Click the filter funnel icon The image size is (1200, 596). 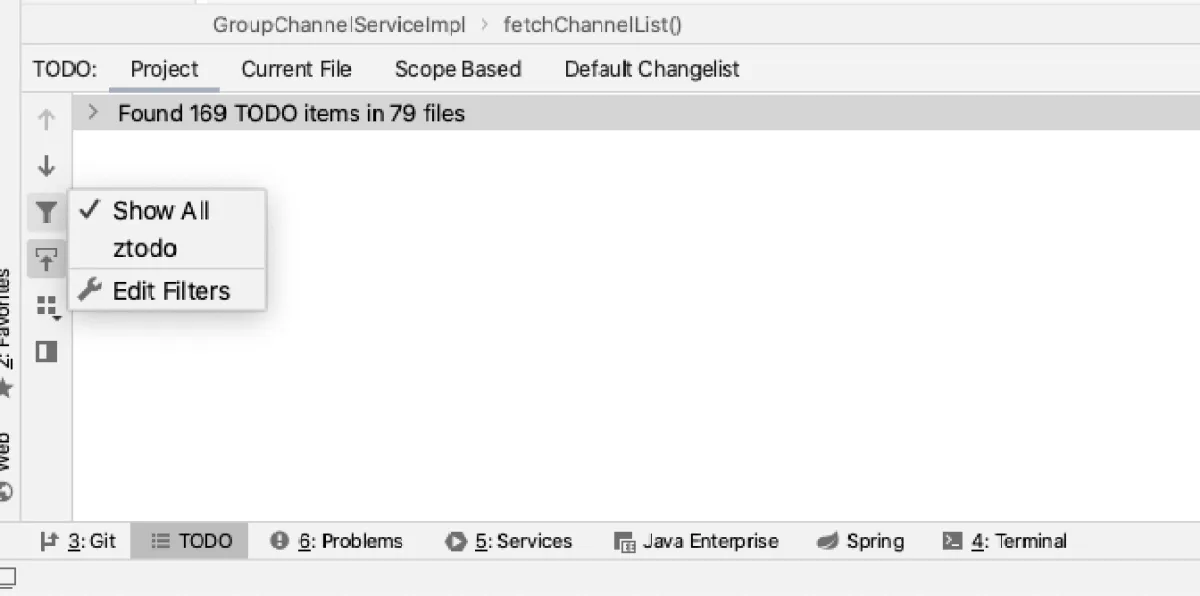coord(46,212)
